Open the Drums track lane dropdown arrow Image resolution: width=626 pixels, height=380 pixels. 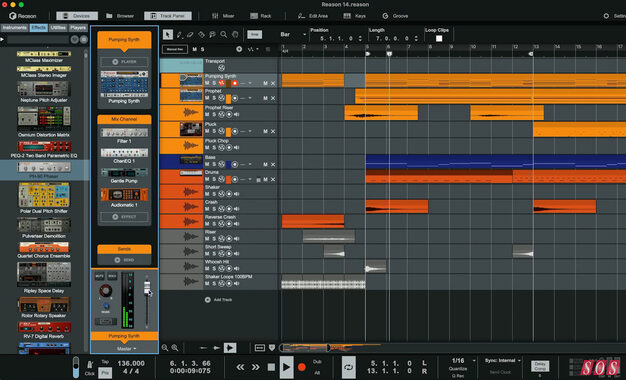click(250, 179)
